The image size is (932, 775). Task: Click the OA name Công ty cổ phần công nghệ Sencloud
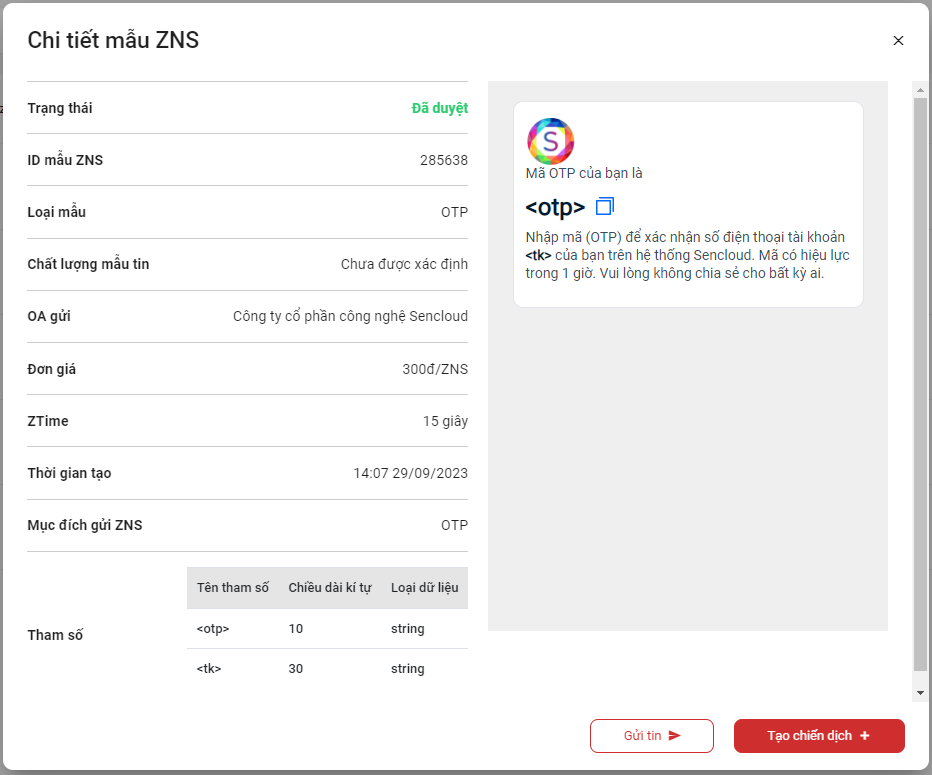pyautogui.click(x=350, y=317)
